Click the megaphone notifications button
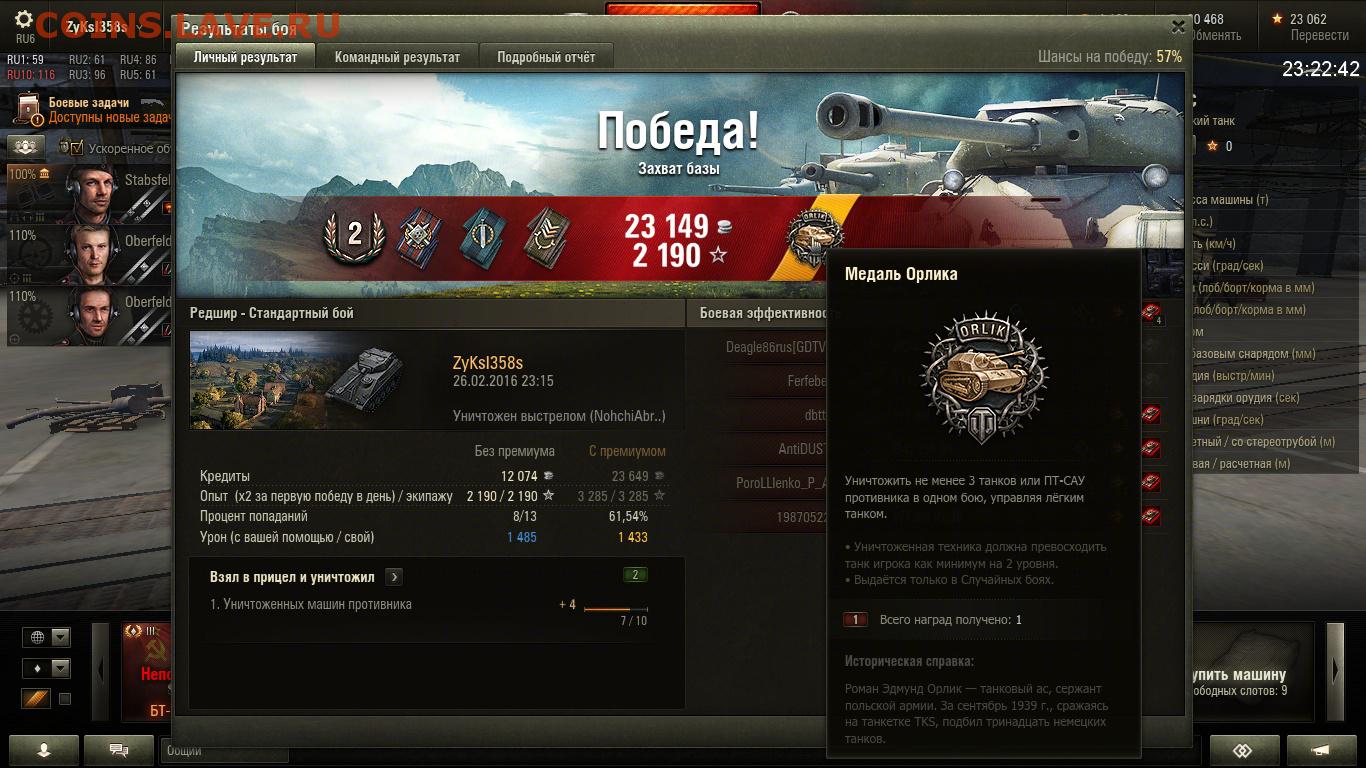Viewport: 1366px width, 768px height. point(1321,750)
